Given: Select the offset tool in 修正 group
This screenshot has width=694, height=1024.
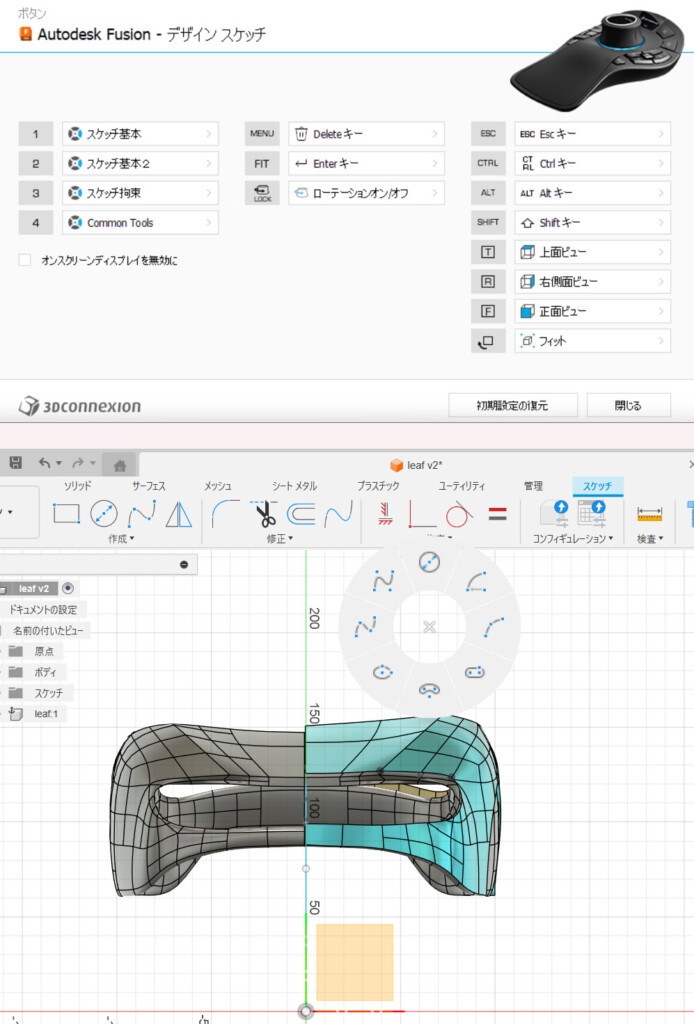Looking at the screenshot, I should [301, 514].
